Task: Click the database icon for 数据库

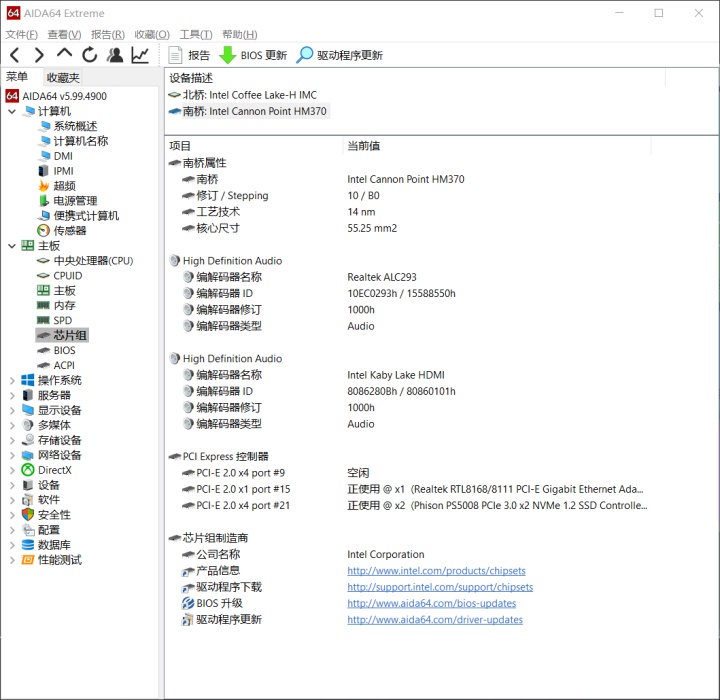Action: click(28, 545)
